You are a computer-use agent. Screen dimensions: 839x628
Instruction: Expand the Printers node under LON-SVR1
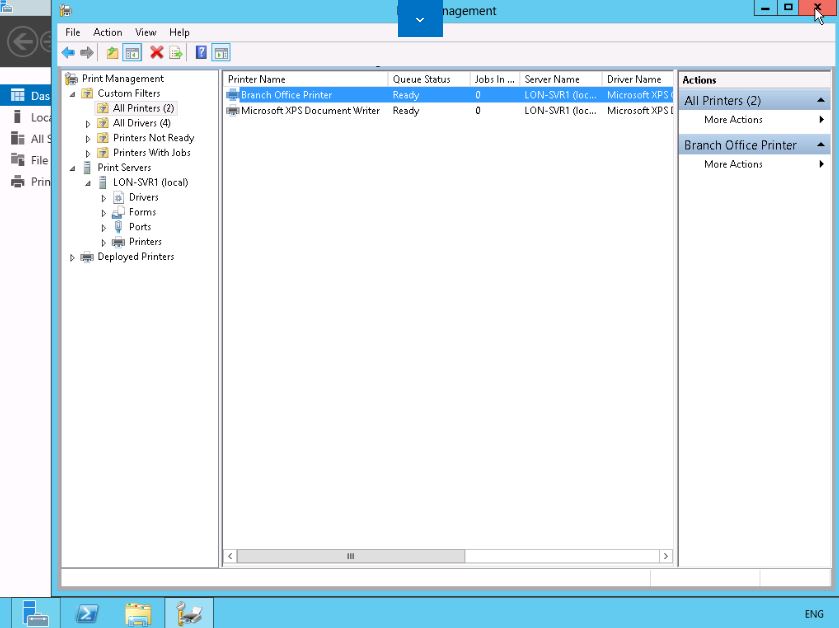104,243
